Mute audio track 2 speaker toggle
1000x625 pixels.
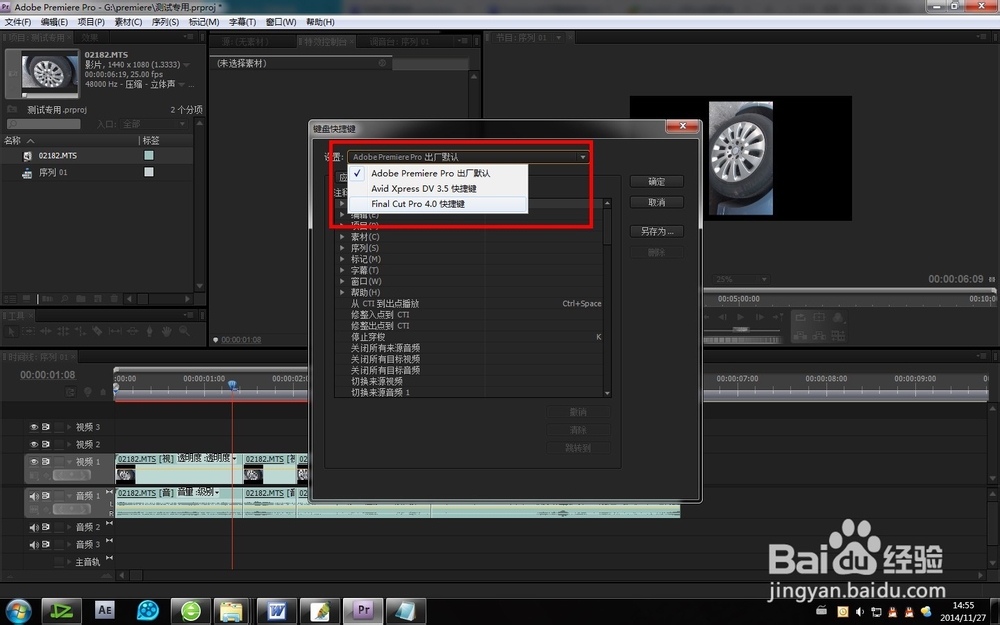pyautogui.click(x=34, y=527)
